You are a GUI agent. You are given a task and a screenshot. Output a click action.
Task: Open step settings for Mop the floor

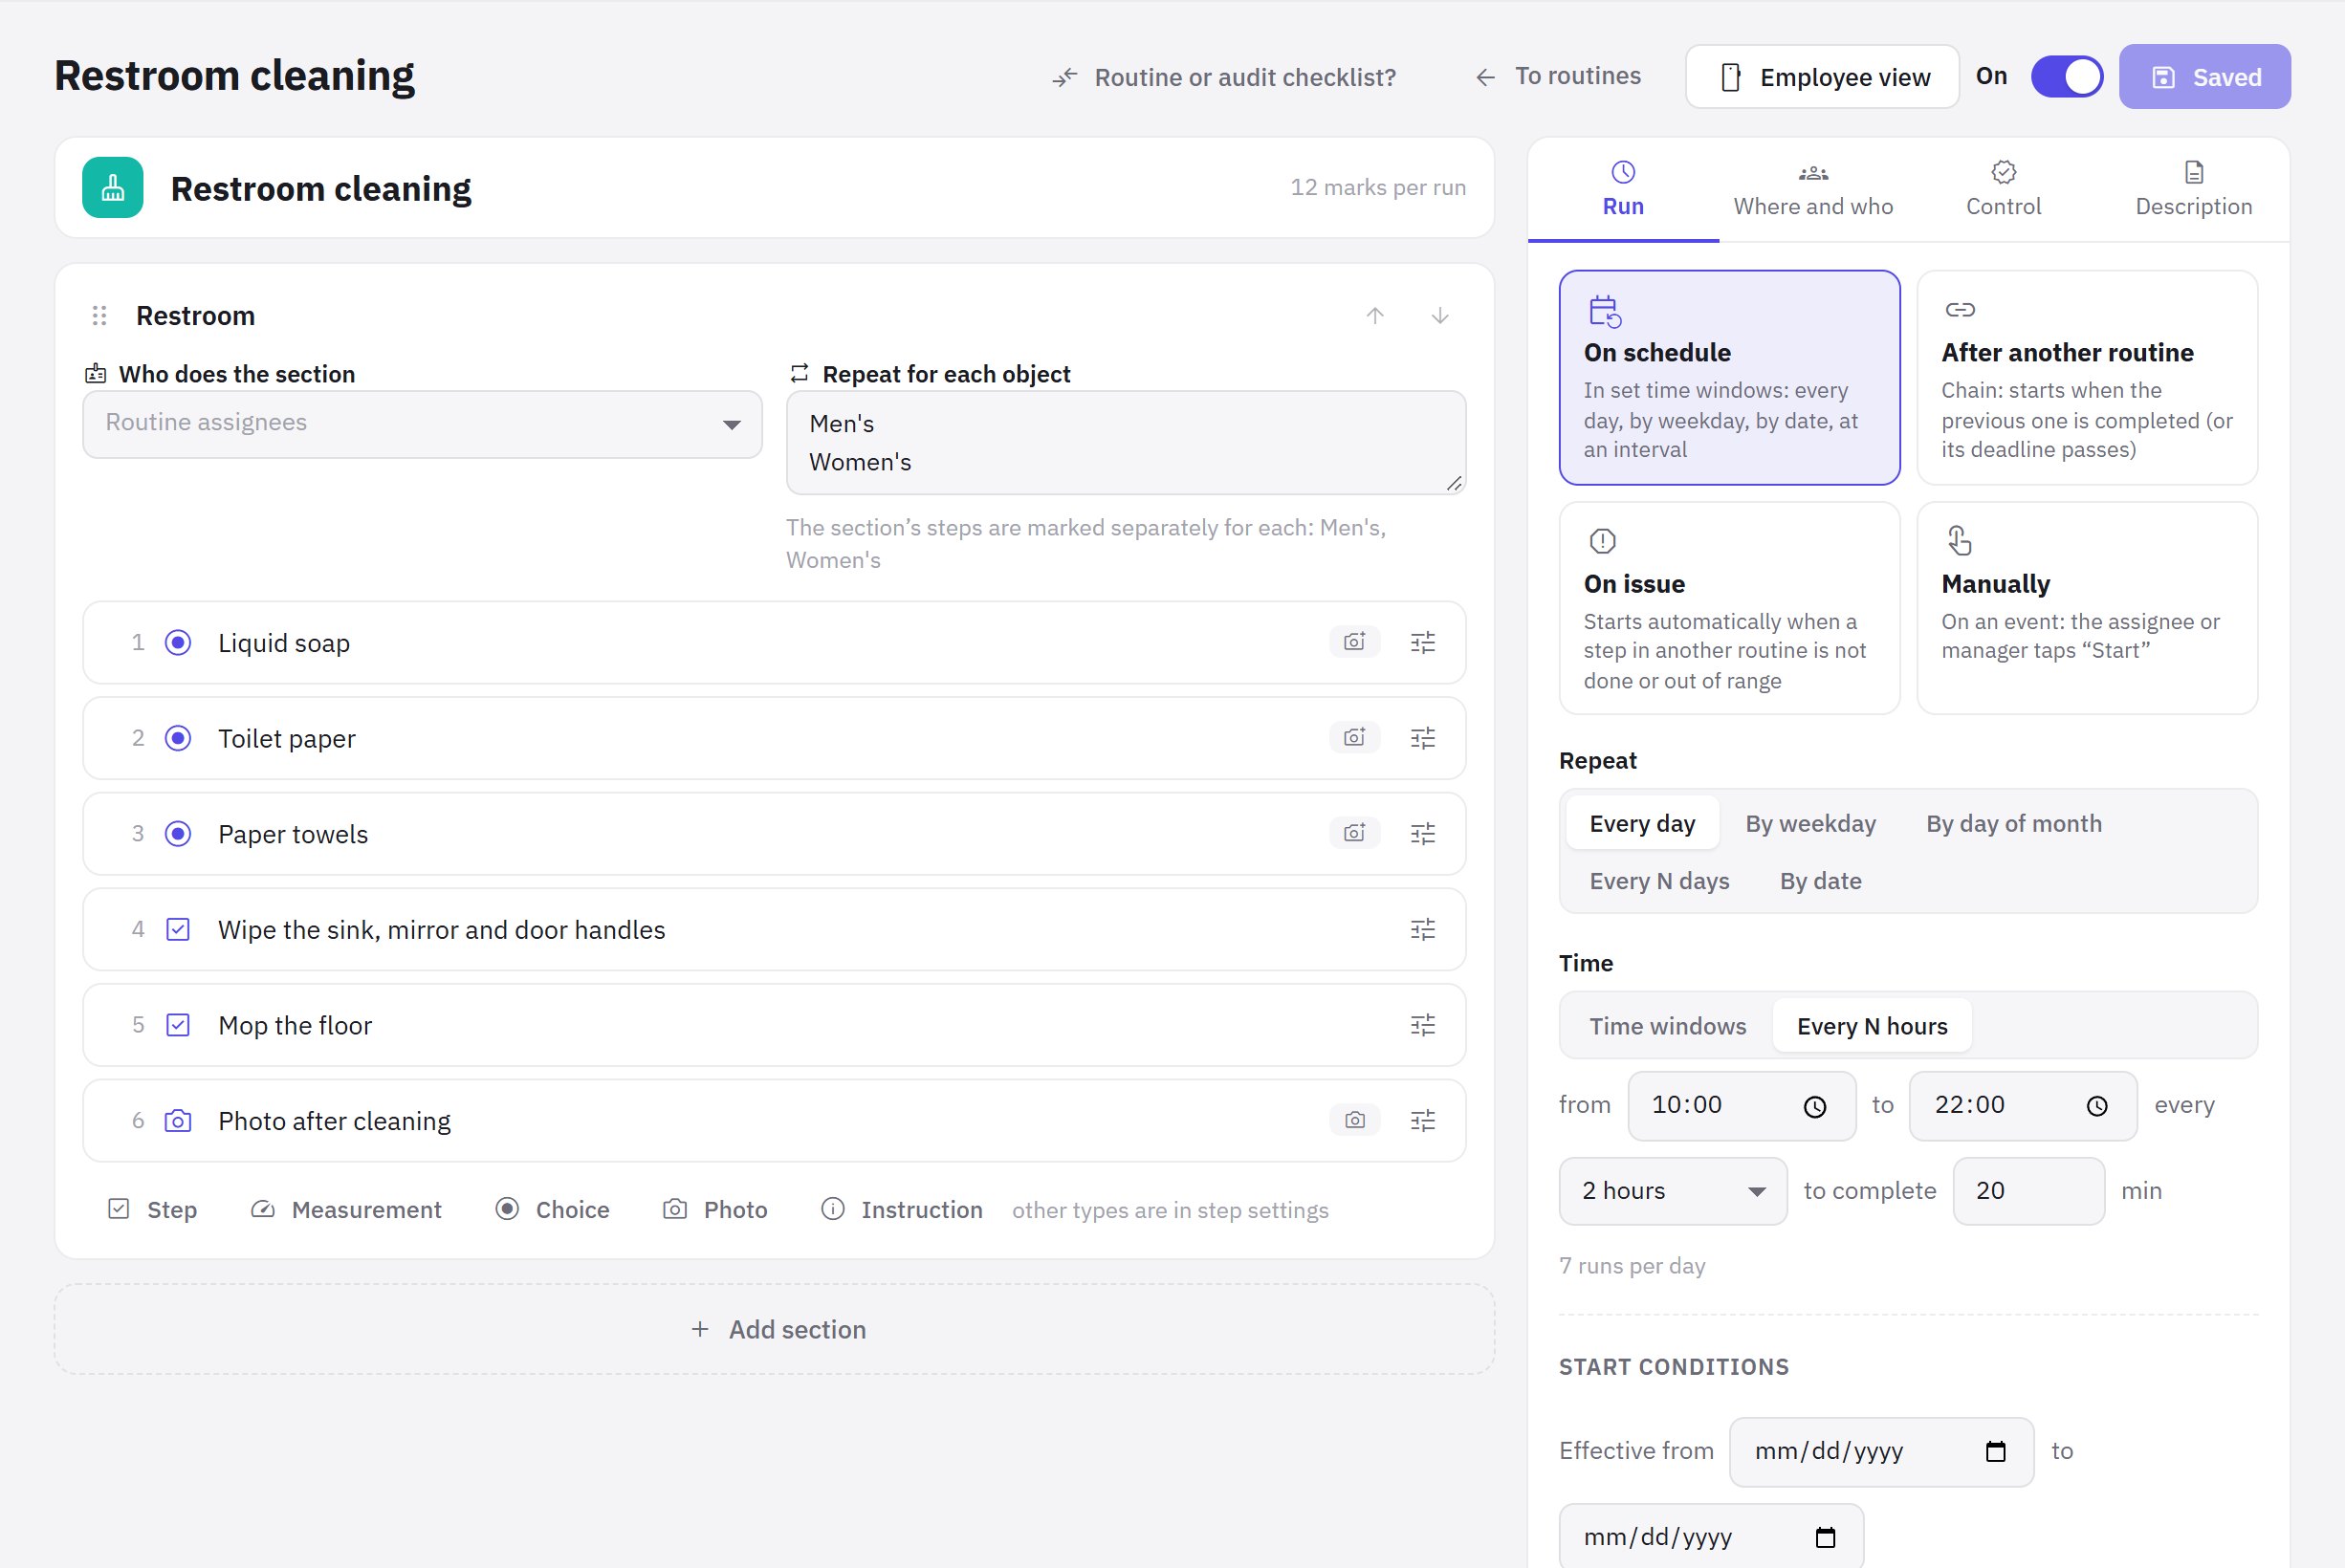pyautogui.click(x=1422, y=1025)
